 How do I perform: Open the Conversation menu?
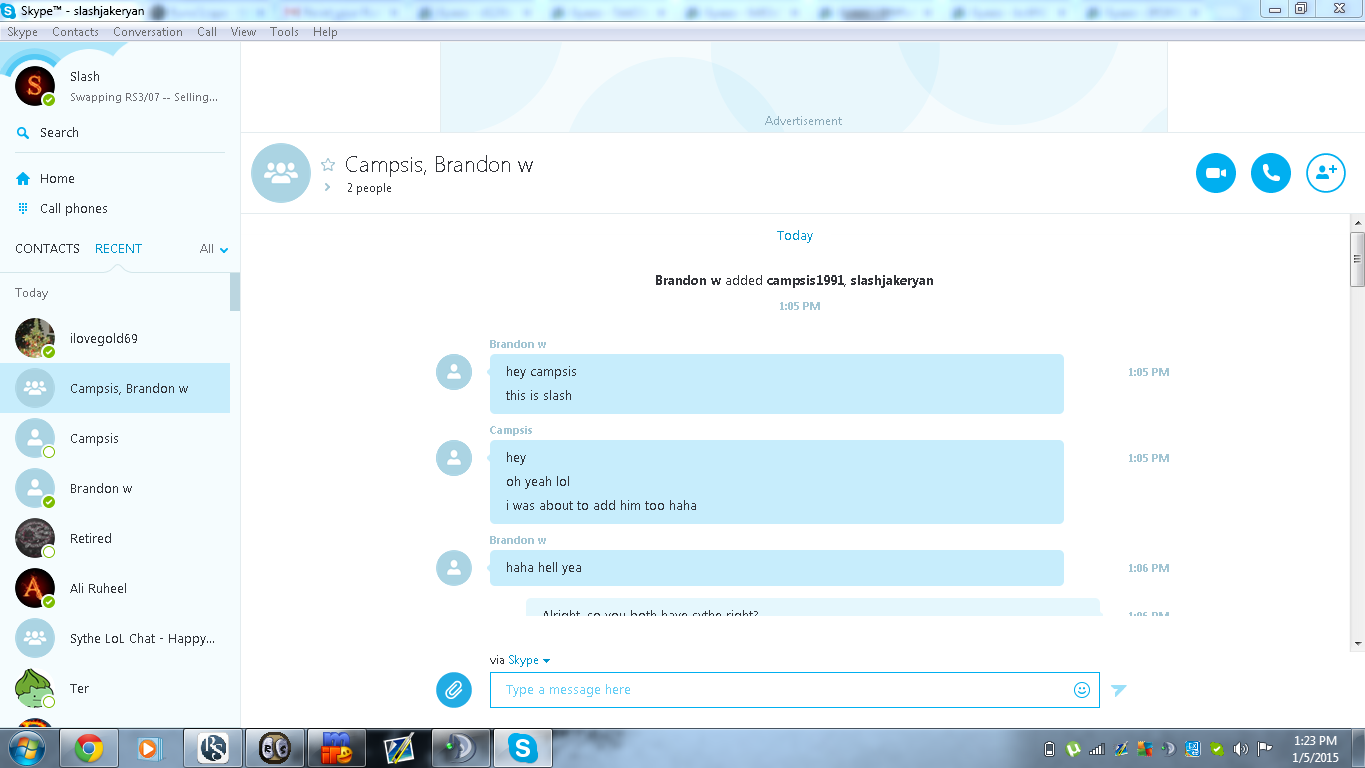click(148, 32)
